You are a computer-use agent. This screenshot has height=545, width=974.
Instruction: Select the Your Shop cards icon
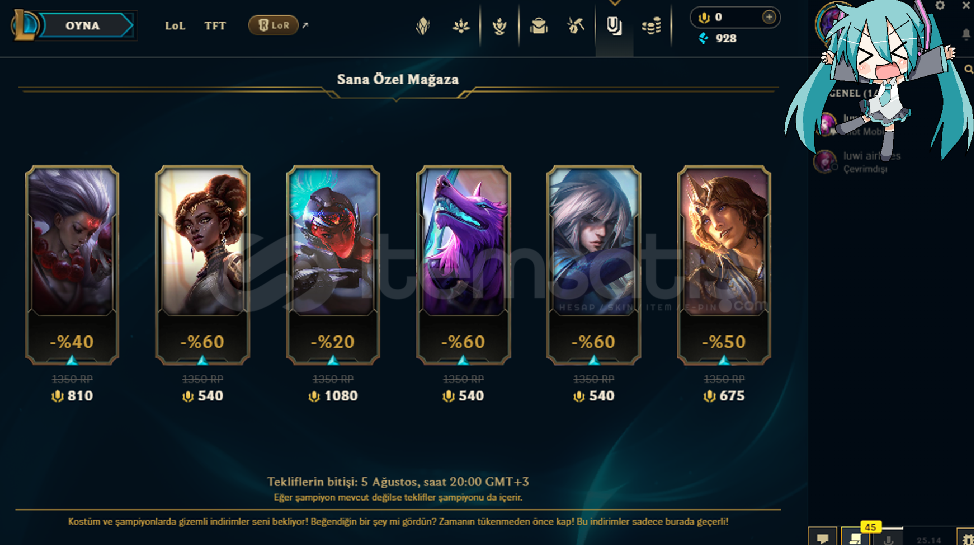click(x=614, y=25)
